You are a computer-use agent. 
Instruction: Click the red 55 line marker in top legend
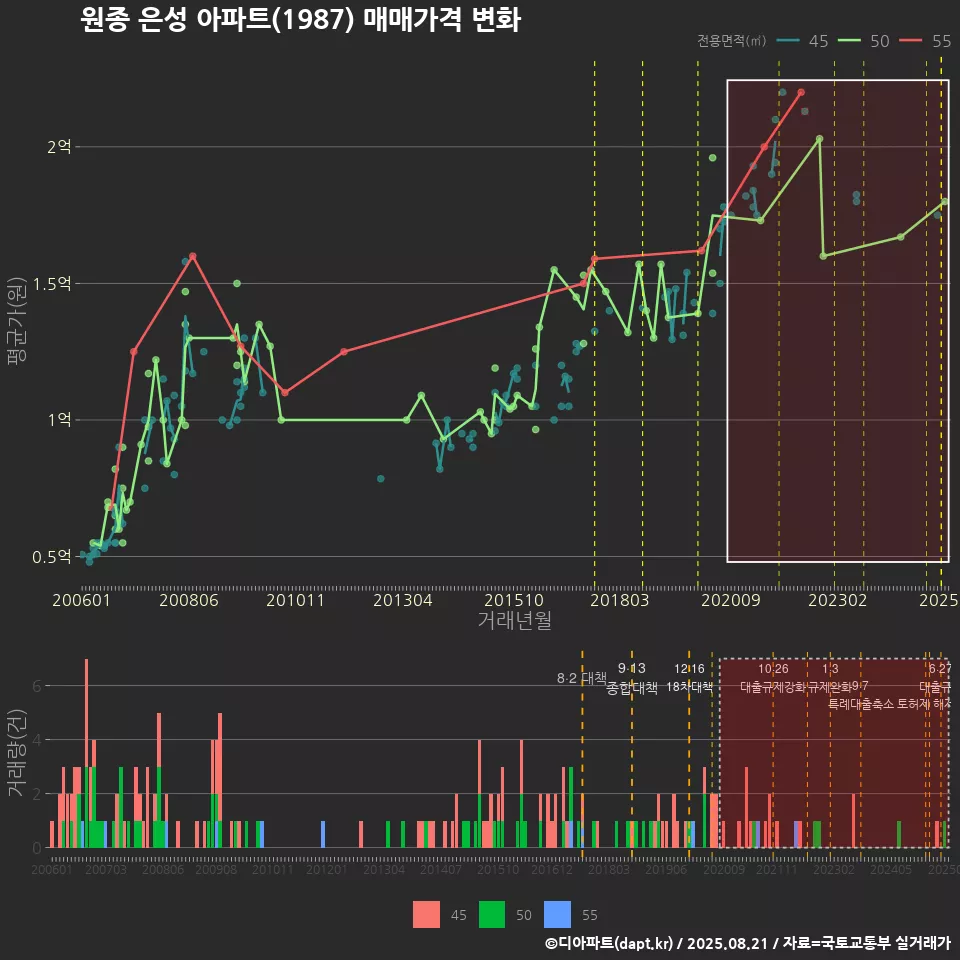[912, 41]
